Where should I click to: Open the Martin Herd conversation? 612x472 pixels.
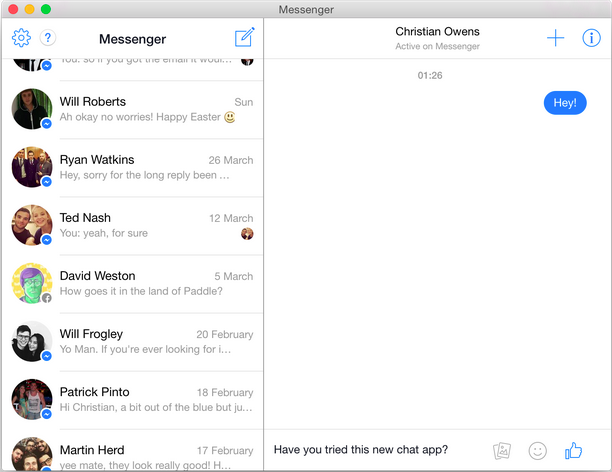(x=133, y=451)
